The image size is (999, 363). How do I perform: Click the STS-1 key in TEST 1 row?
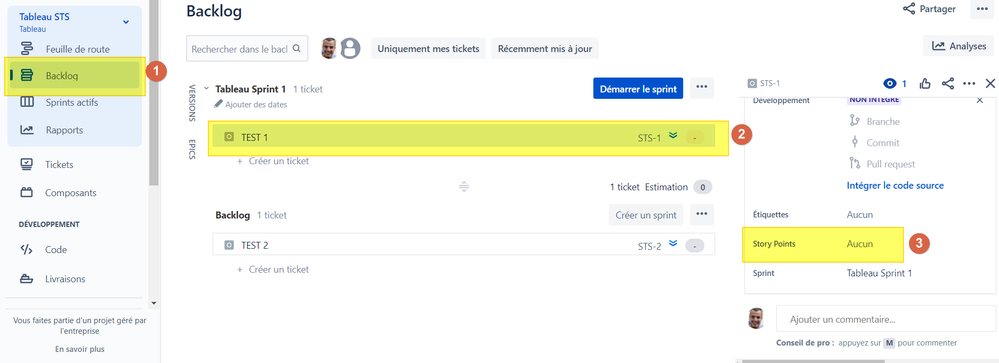click(x=650, y=137)
